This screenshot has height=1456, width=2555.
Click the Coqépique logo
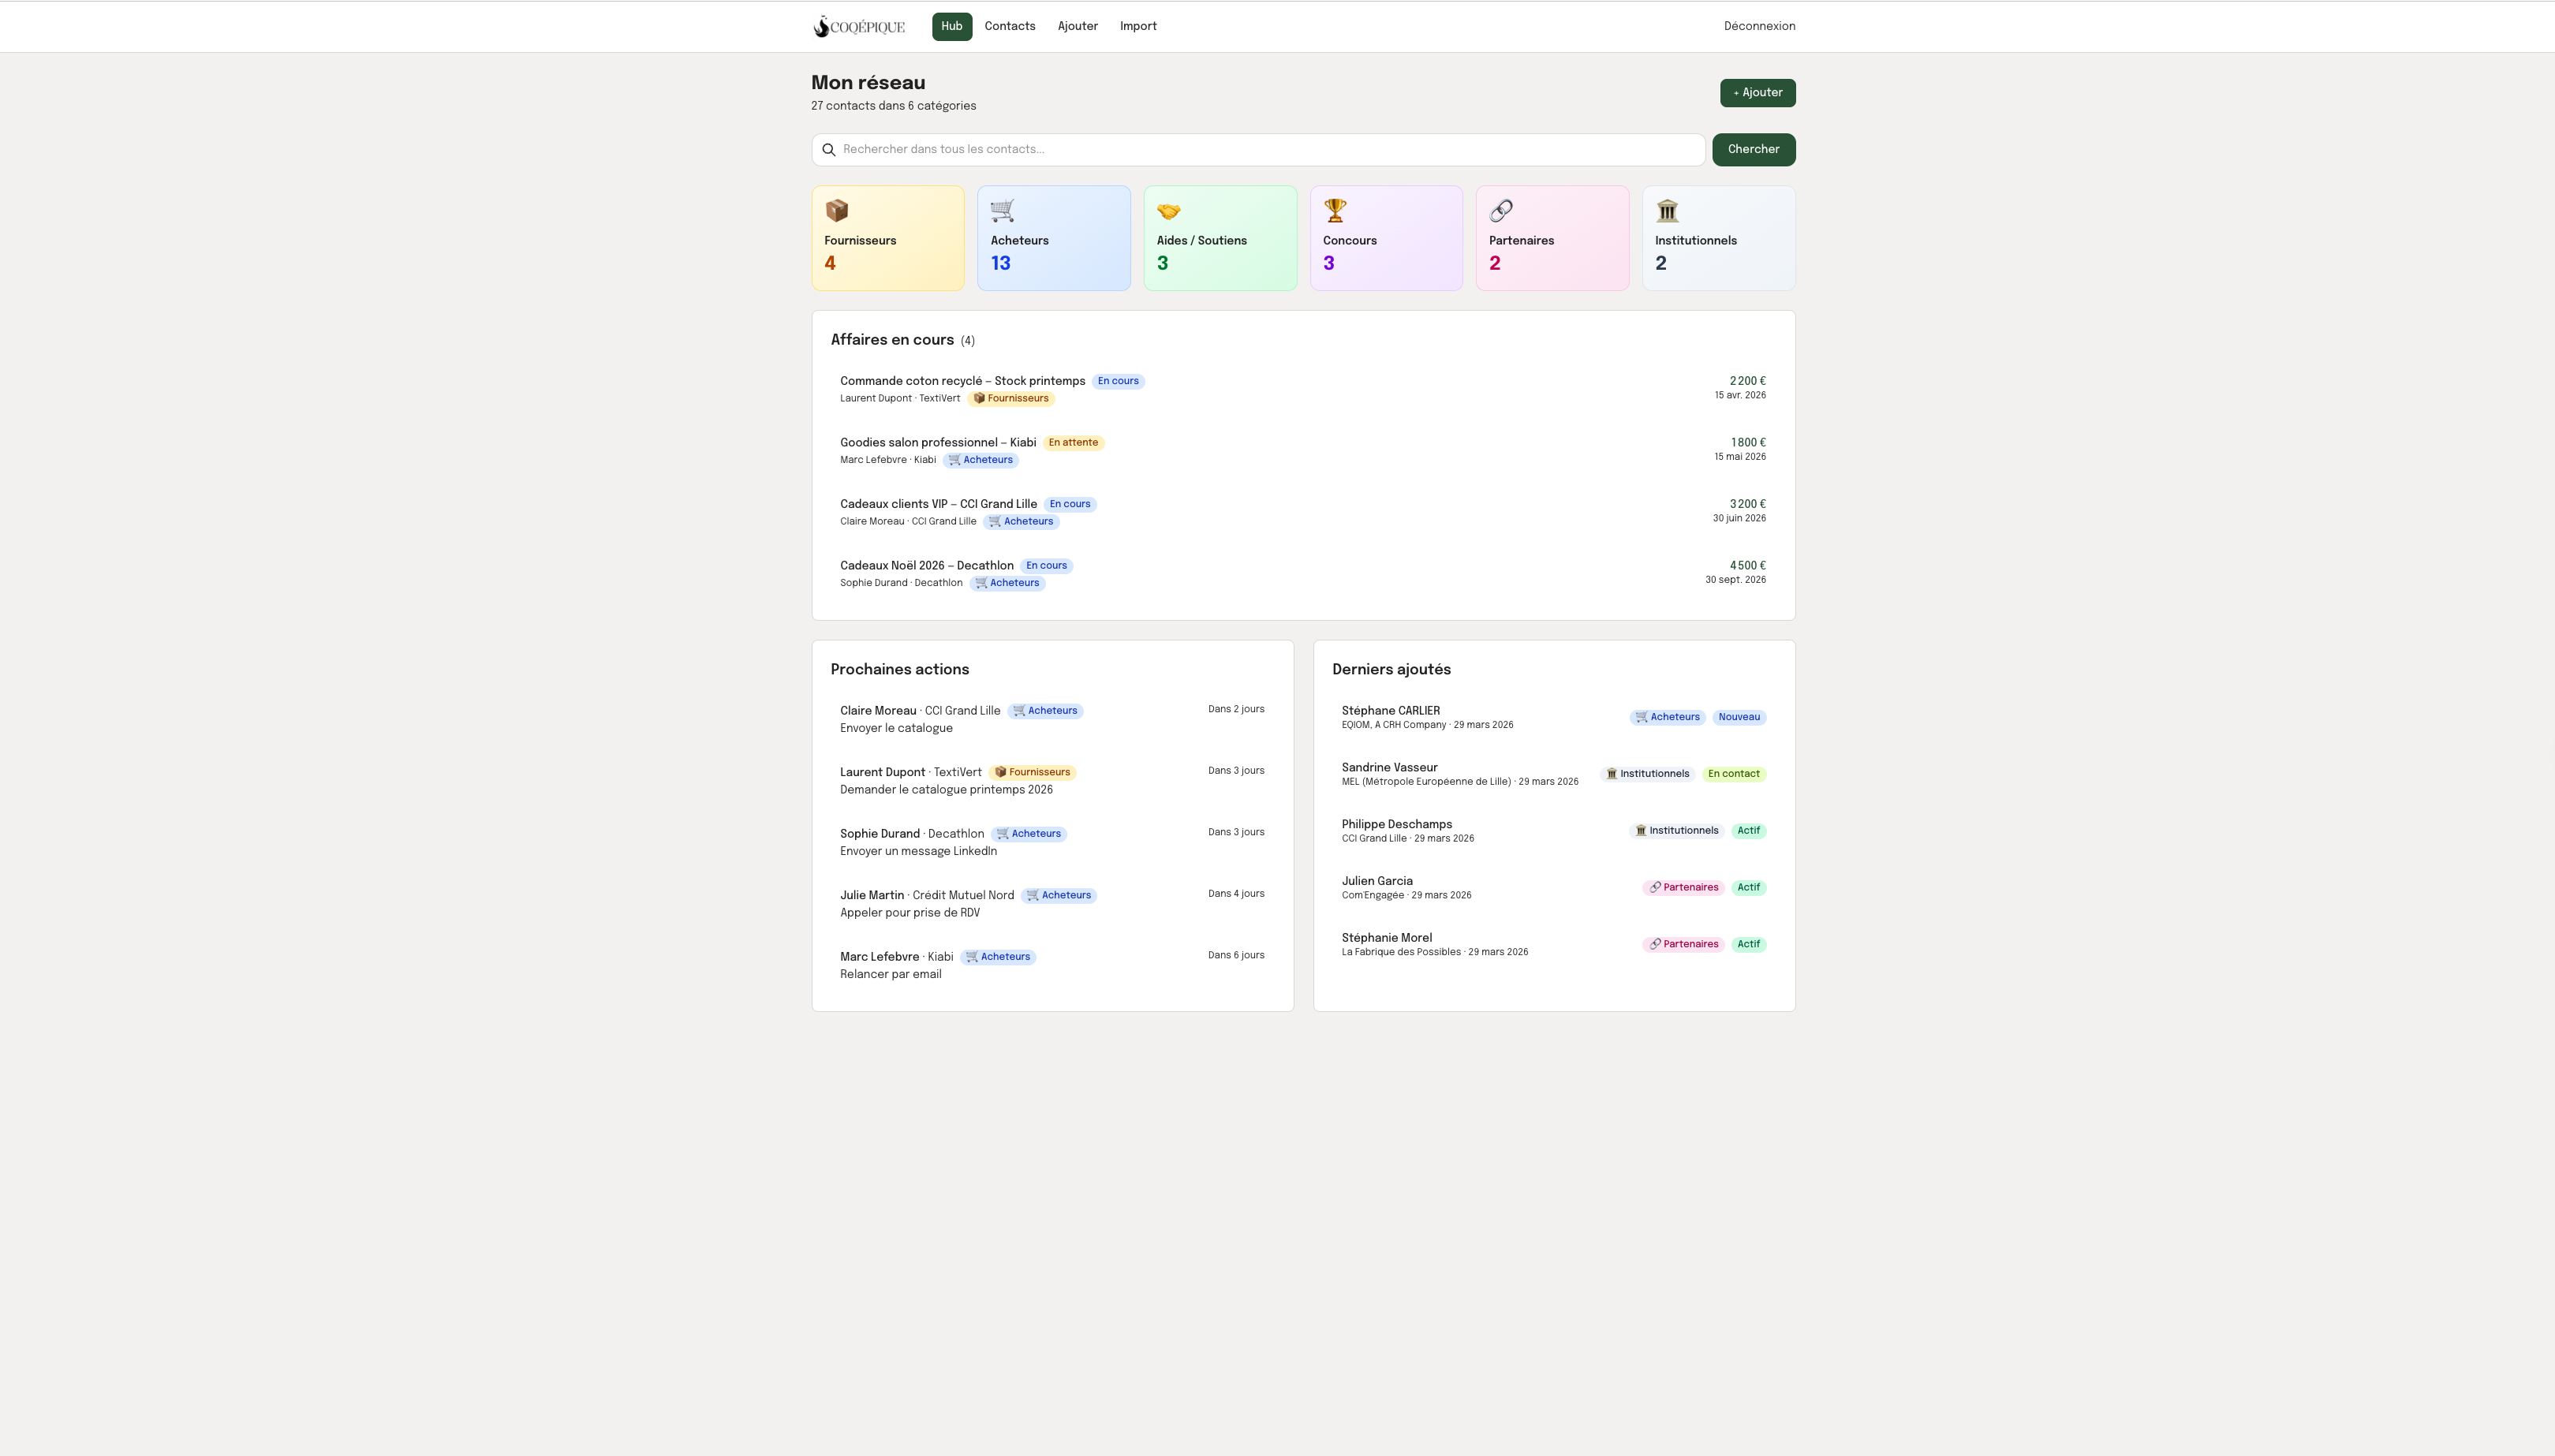(x=859, y=27)
